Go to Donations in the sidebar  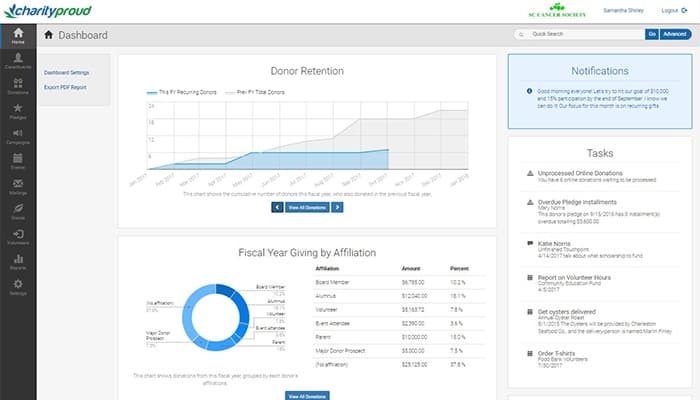click(18, 84)
